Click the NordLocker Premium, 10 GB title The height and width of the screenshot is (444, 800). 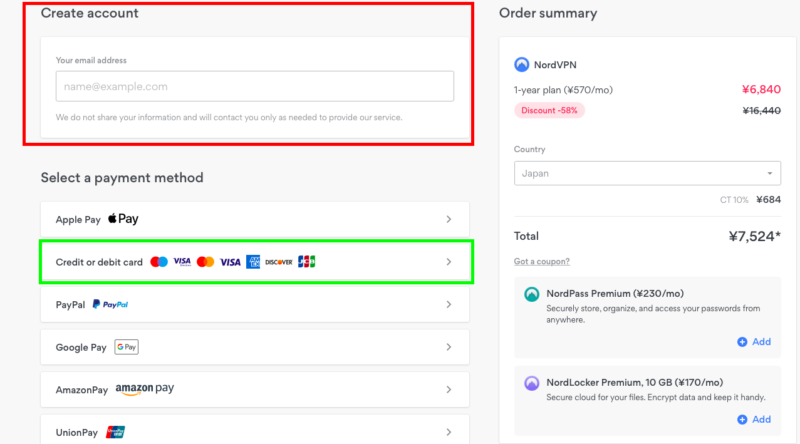(x=635, y=382)
